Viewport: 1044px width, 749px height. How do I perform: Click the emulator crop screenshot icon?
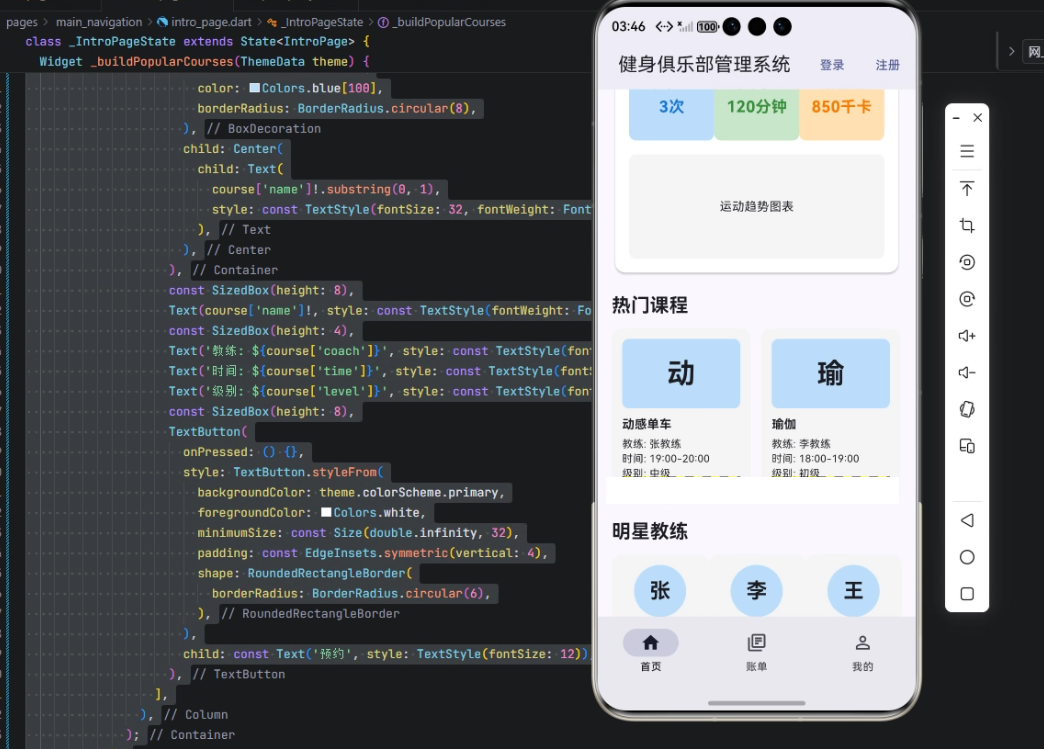tap(967, 226)
